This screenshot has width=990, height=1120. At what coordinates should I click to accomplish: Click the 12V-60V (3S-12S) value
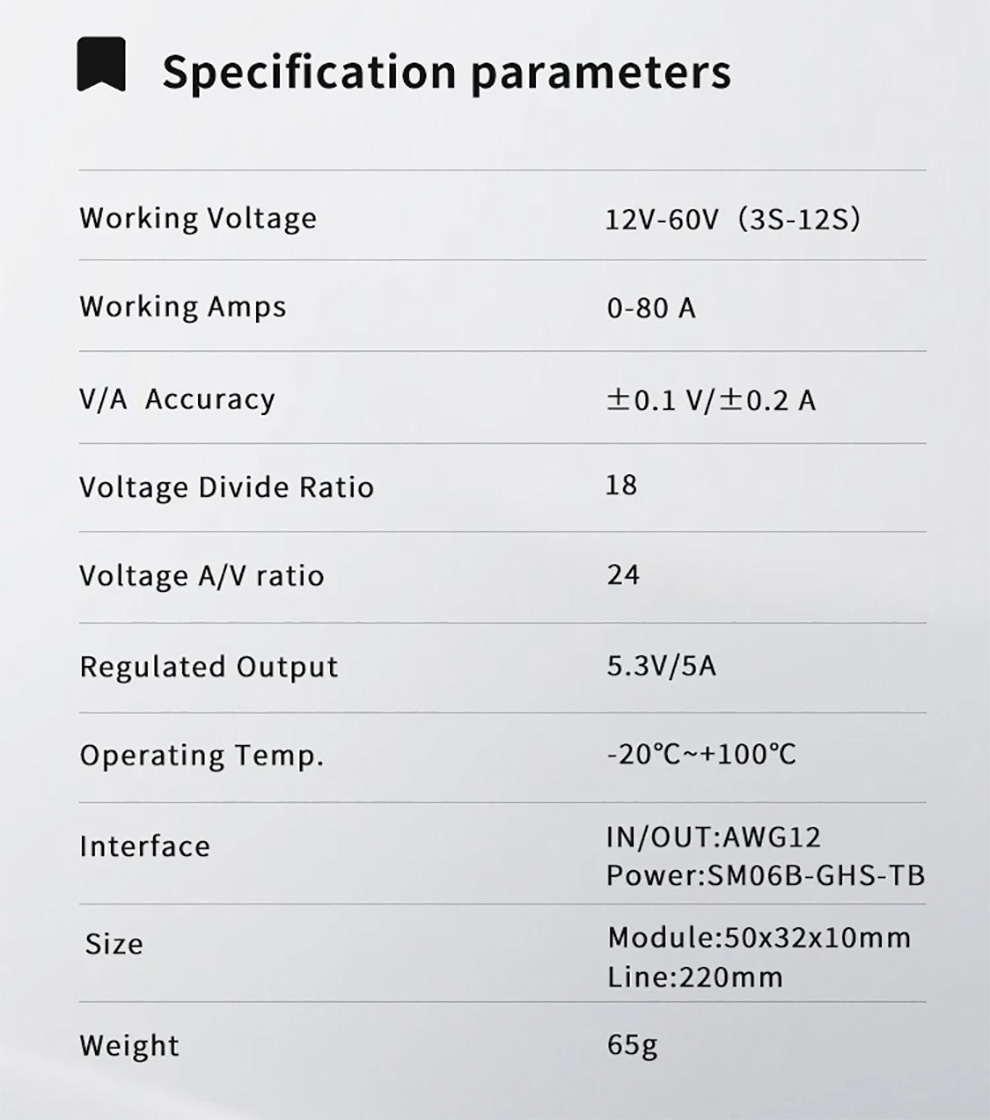tap(732, 219)
